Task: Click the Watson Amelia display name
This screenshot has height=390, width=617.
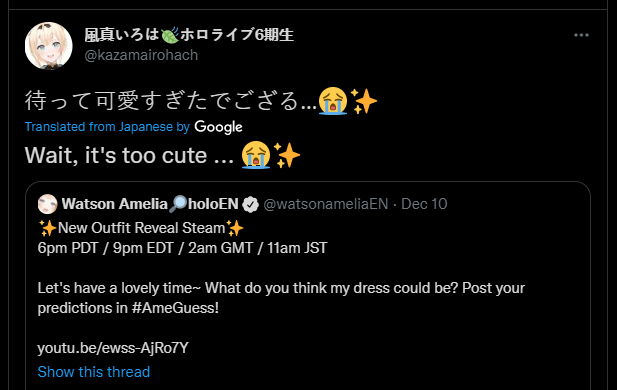Action: coord(115,204)
